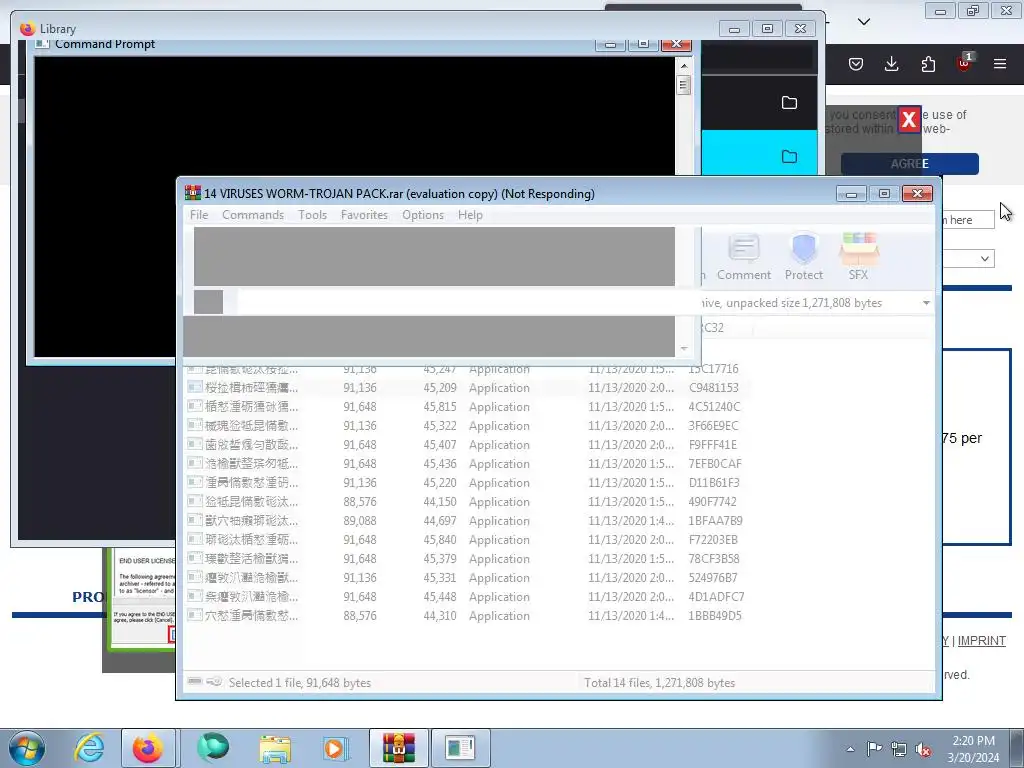Image resolution: width=1024 pixels, height=768 pixels.
Task: Click the Protect toolbar icon in WinRAR
Action: click(x=804, y=257)
